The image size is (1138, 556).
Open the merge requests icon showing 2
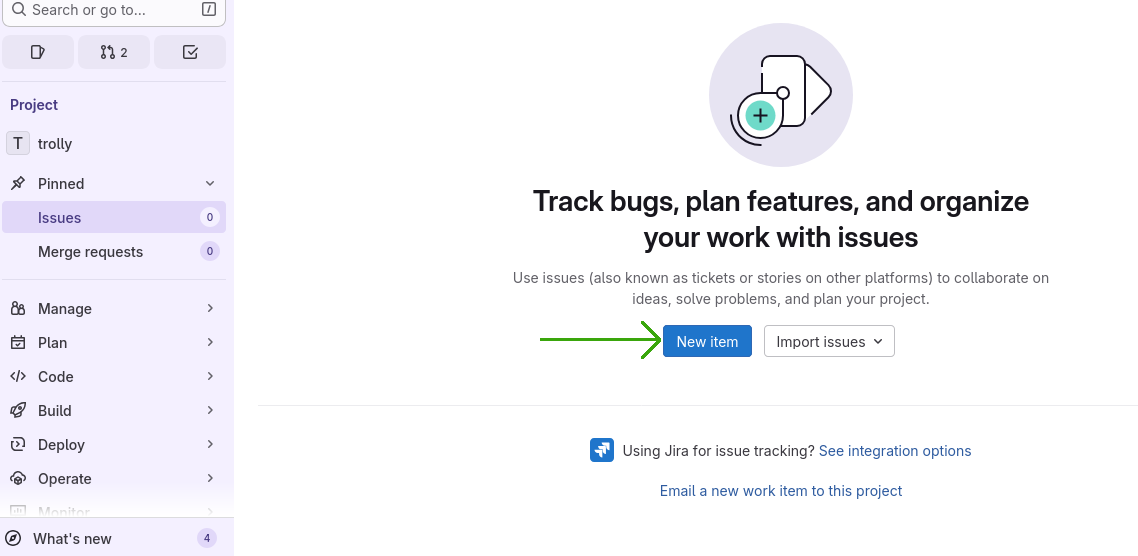point(114,52)
